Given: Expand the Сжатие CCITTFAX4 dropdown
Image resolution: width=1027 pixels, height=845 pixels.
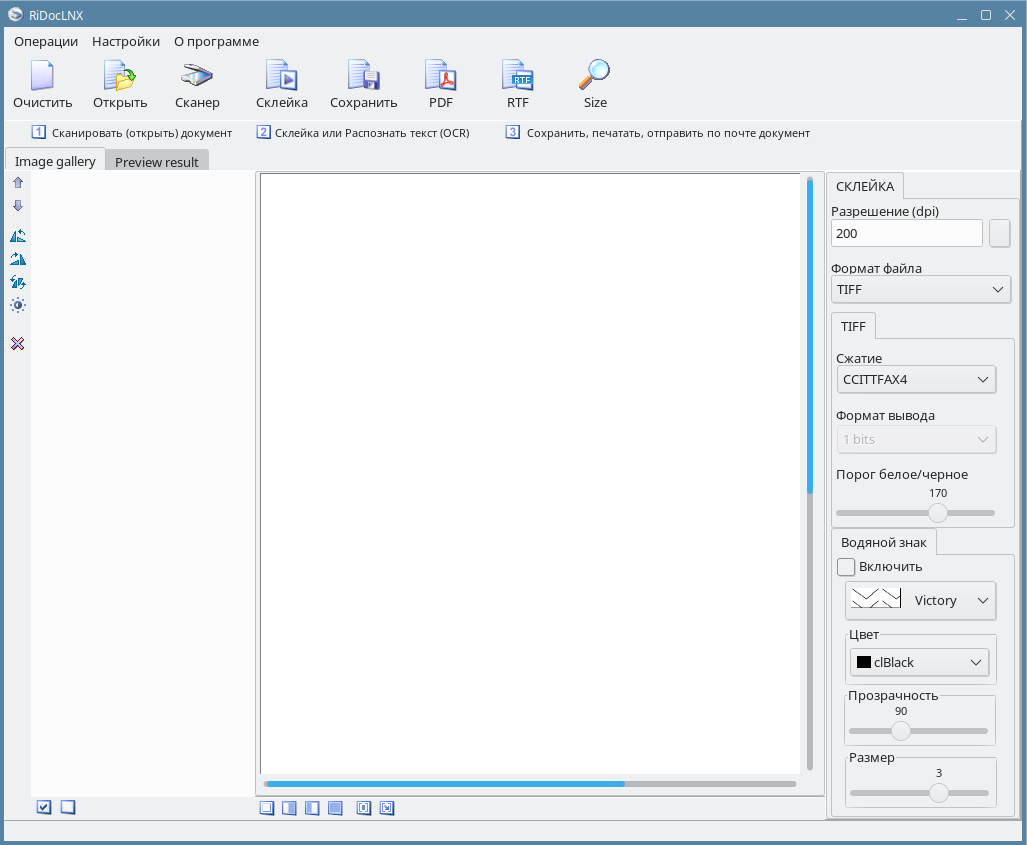Looking at the screenshot, I should point(916,380).
